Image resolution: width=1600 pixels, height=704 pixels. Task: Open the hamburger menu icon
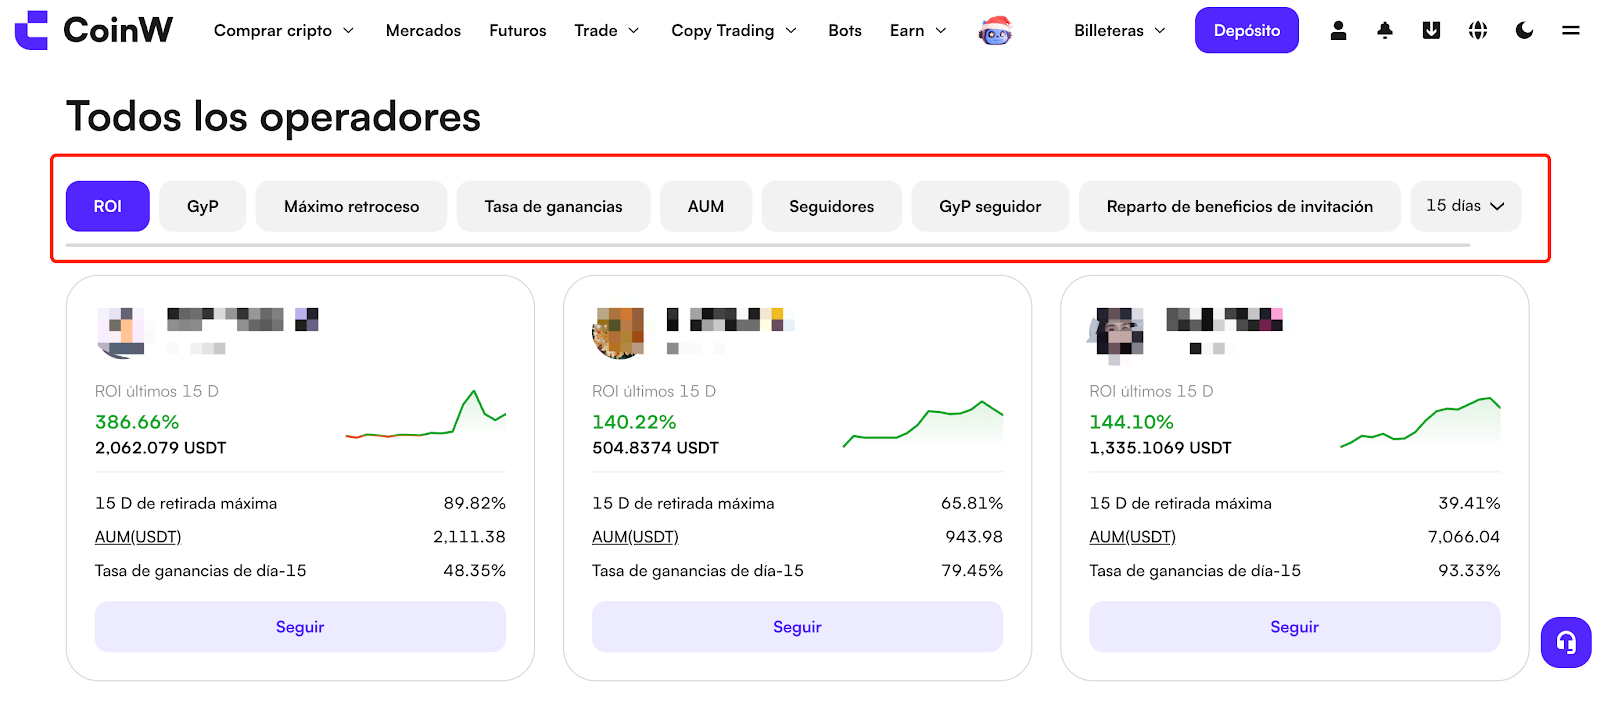(x=1571, y=31)
